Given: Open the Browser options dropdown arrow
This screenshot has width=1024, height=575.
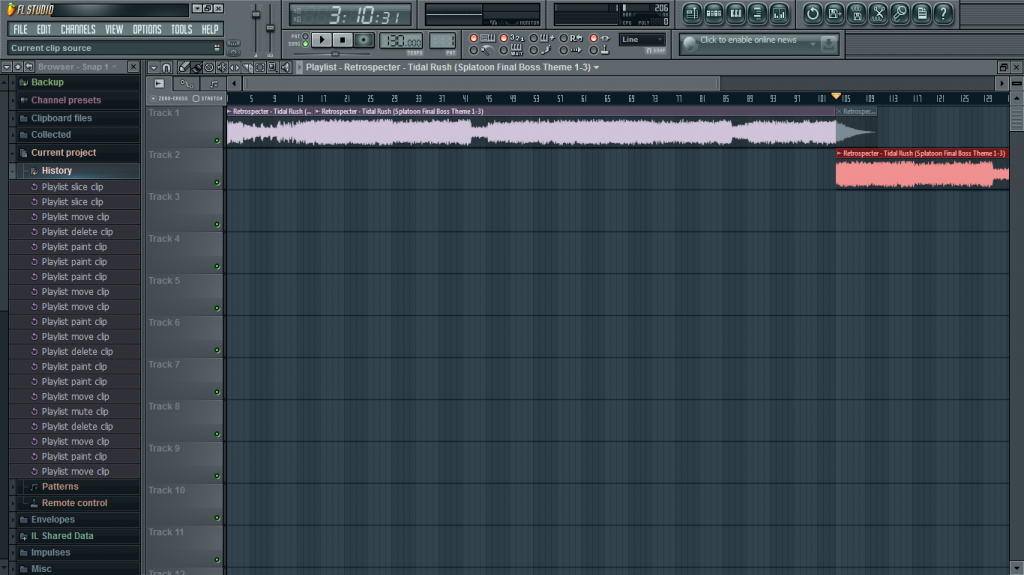Looking at the screenshot, I should [7, 67].
